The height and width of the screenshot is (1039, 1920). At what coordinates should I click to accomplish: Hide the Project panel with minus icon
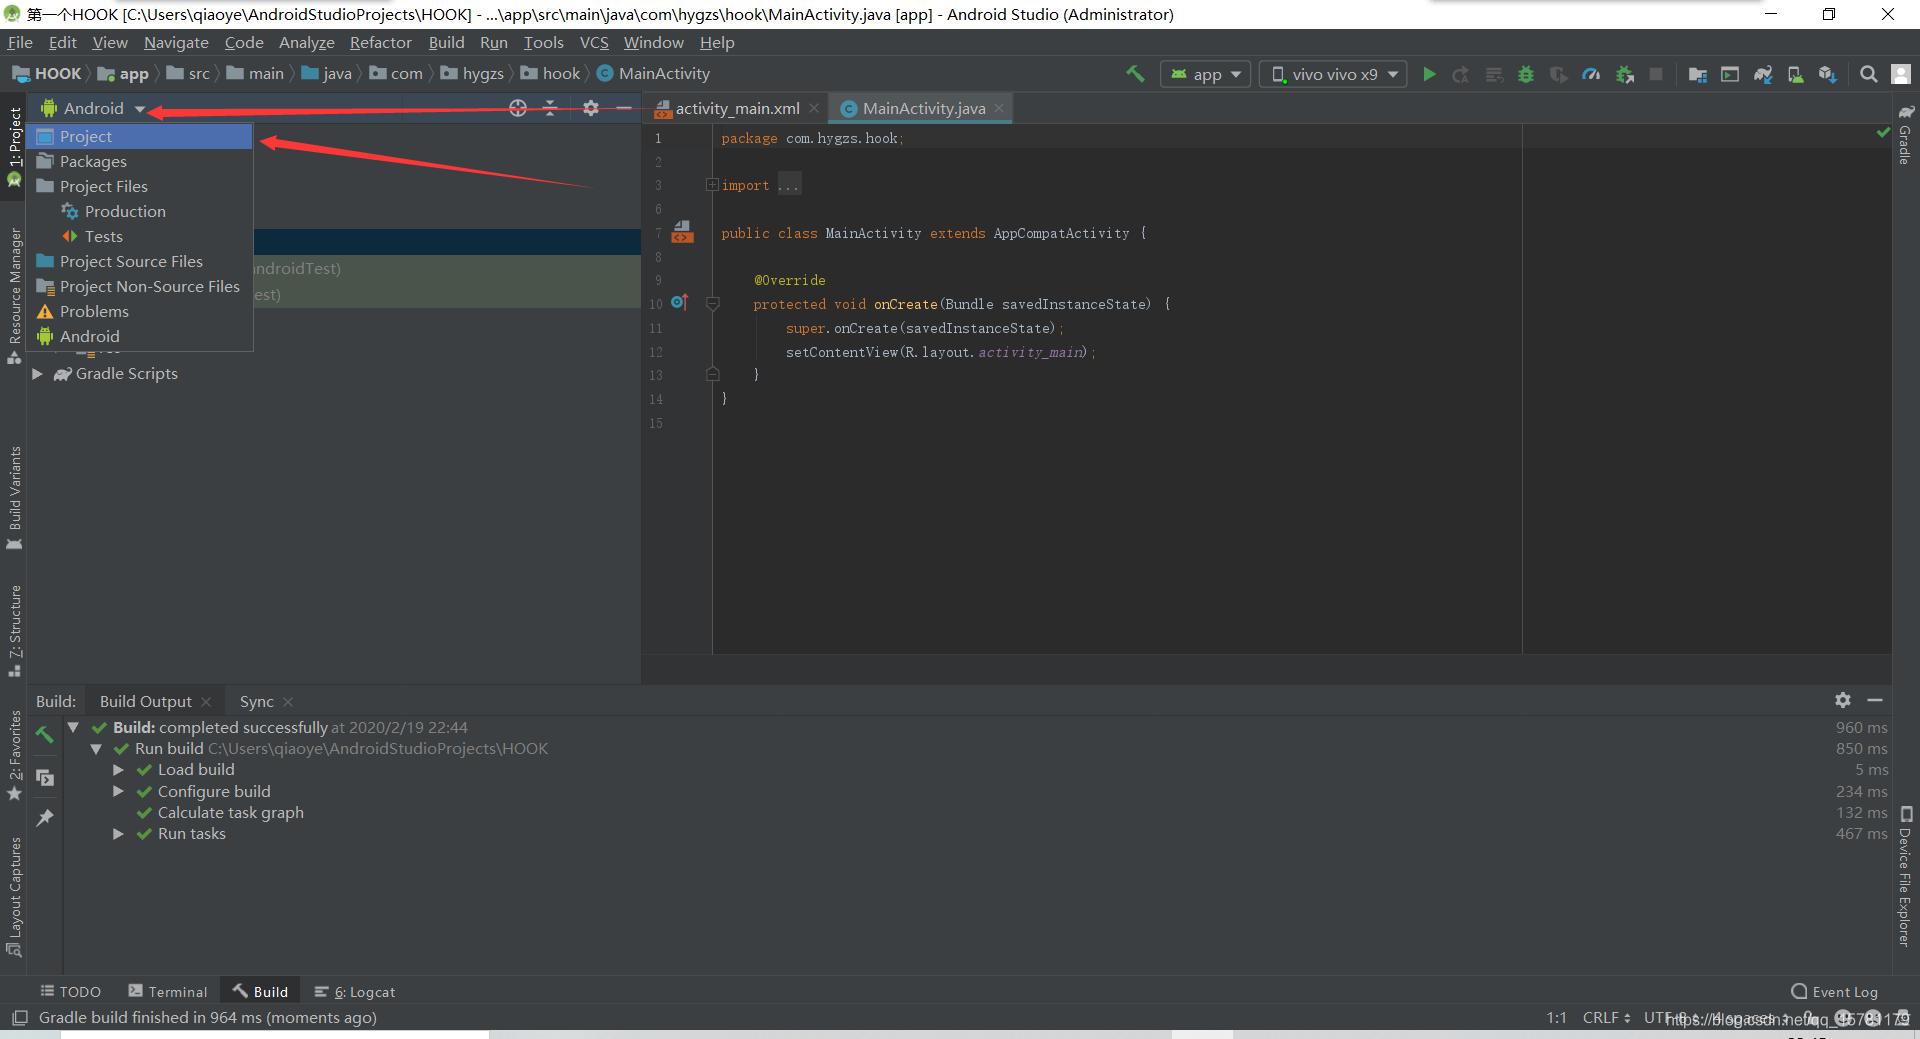pyautogui.click(x=623, y=108)
